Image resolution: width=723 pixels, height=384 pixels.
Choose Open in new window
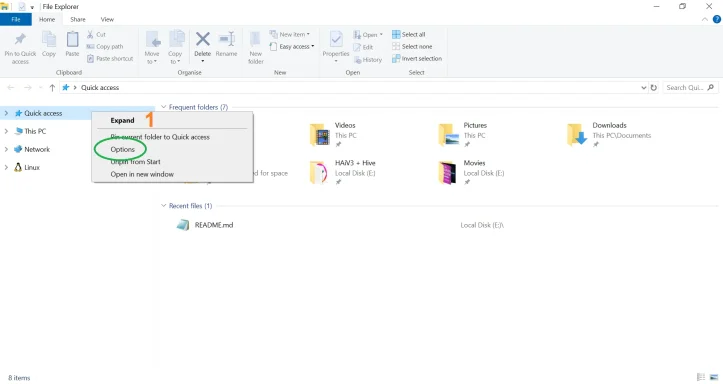(142, 174)
